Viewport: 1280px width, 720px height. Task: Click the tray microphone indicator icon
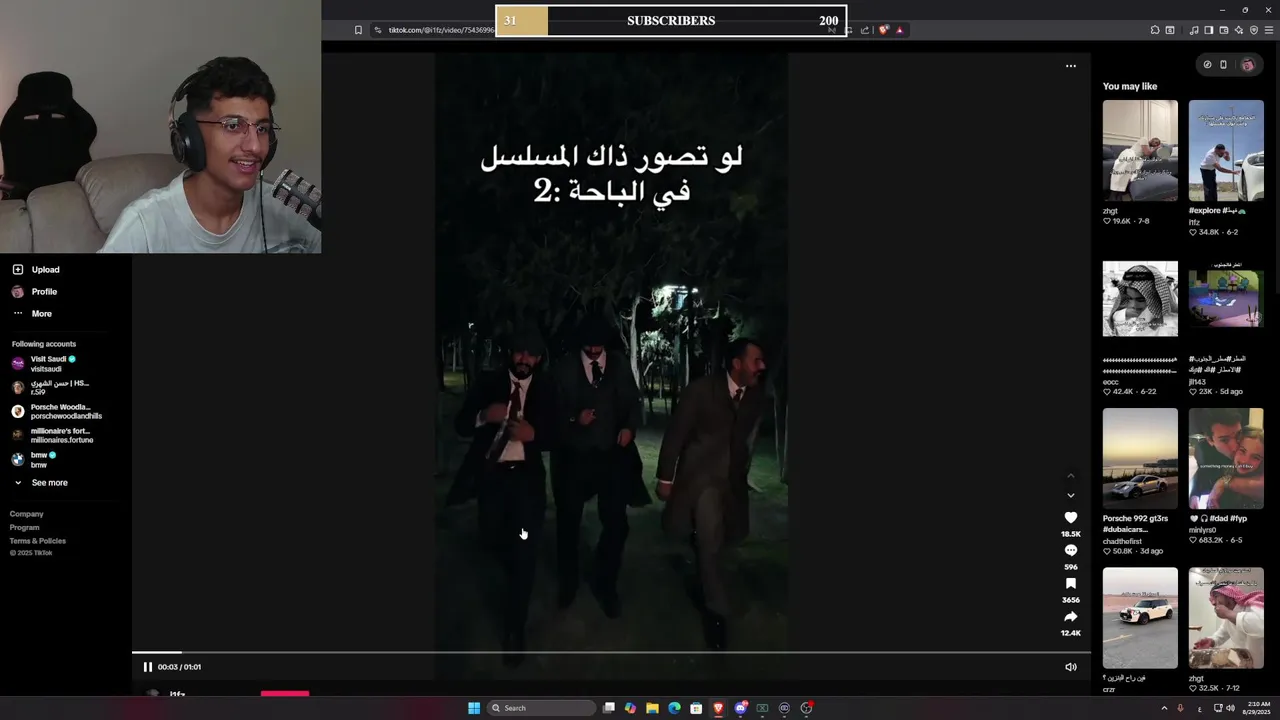(x=1180, y=708)
